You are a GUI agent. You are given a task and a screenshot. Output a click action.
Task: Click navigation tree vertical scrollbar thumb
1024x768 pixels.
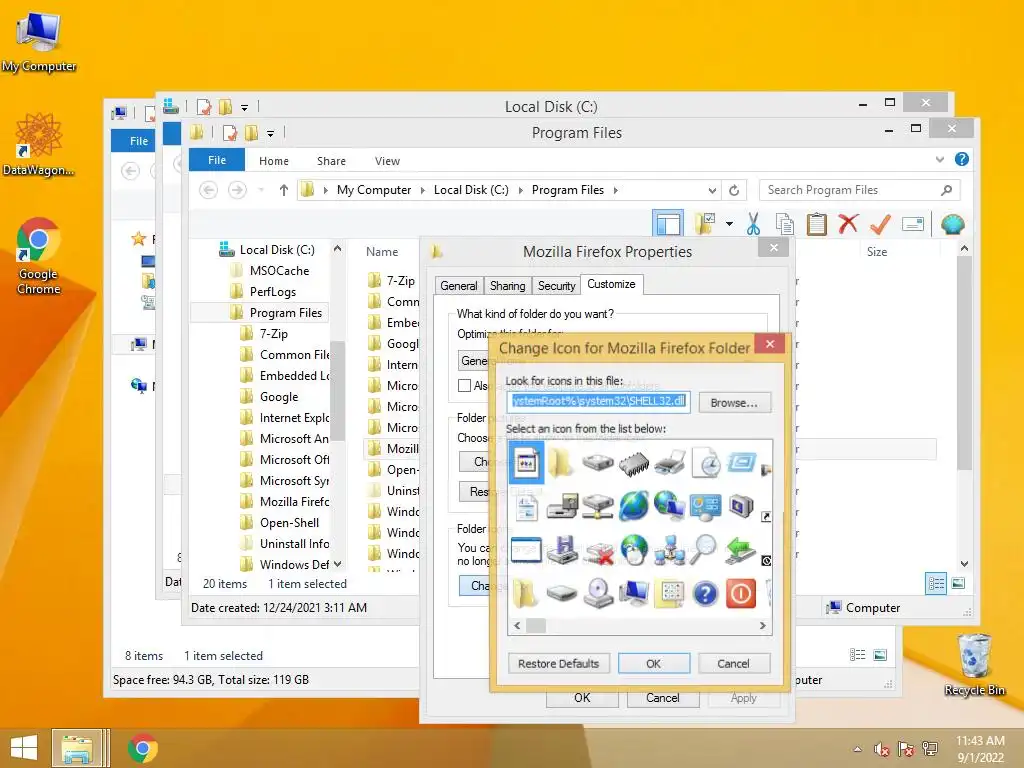pos(337,391)
